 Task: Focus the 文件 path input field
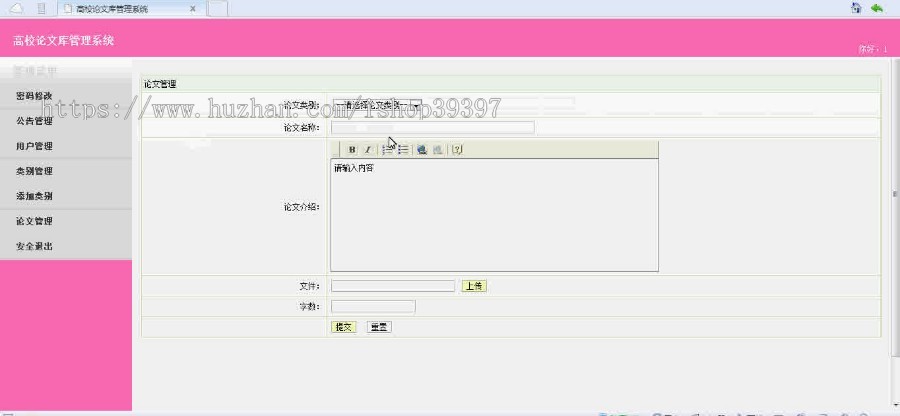point(393,286)
